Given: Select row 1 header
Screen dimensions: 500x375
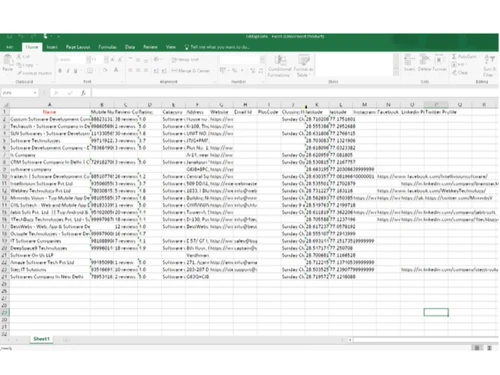Looking at the screenshot, I should click(5, 112).
